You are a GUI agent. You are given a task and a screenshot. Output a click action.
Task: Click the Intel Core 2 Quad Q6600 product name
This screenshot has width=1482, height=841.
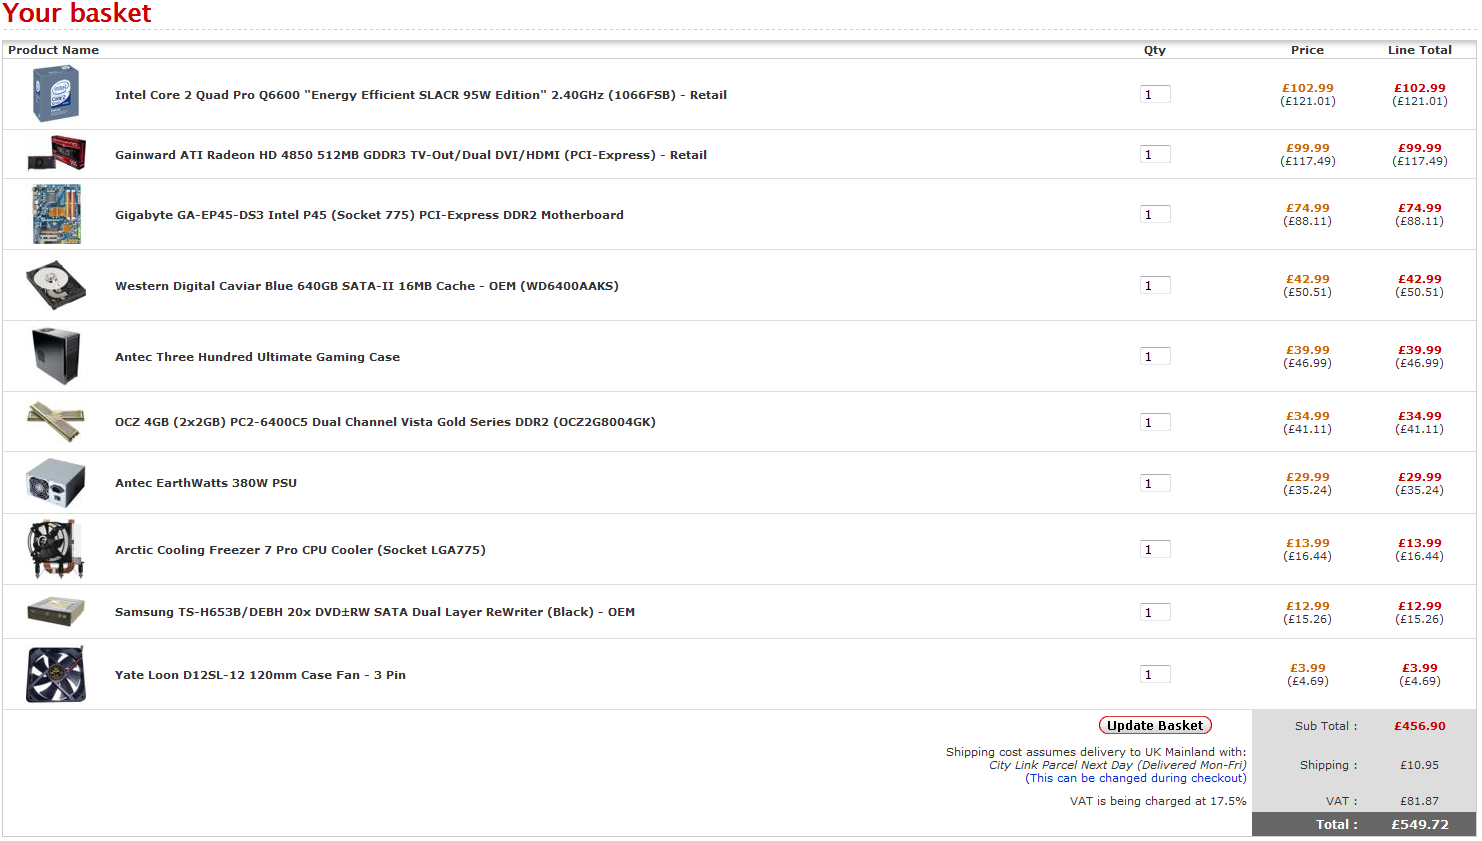pos(420,95)
